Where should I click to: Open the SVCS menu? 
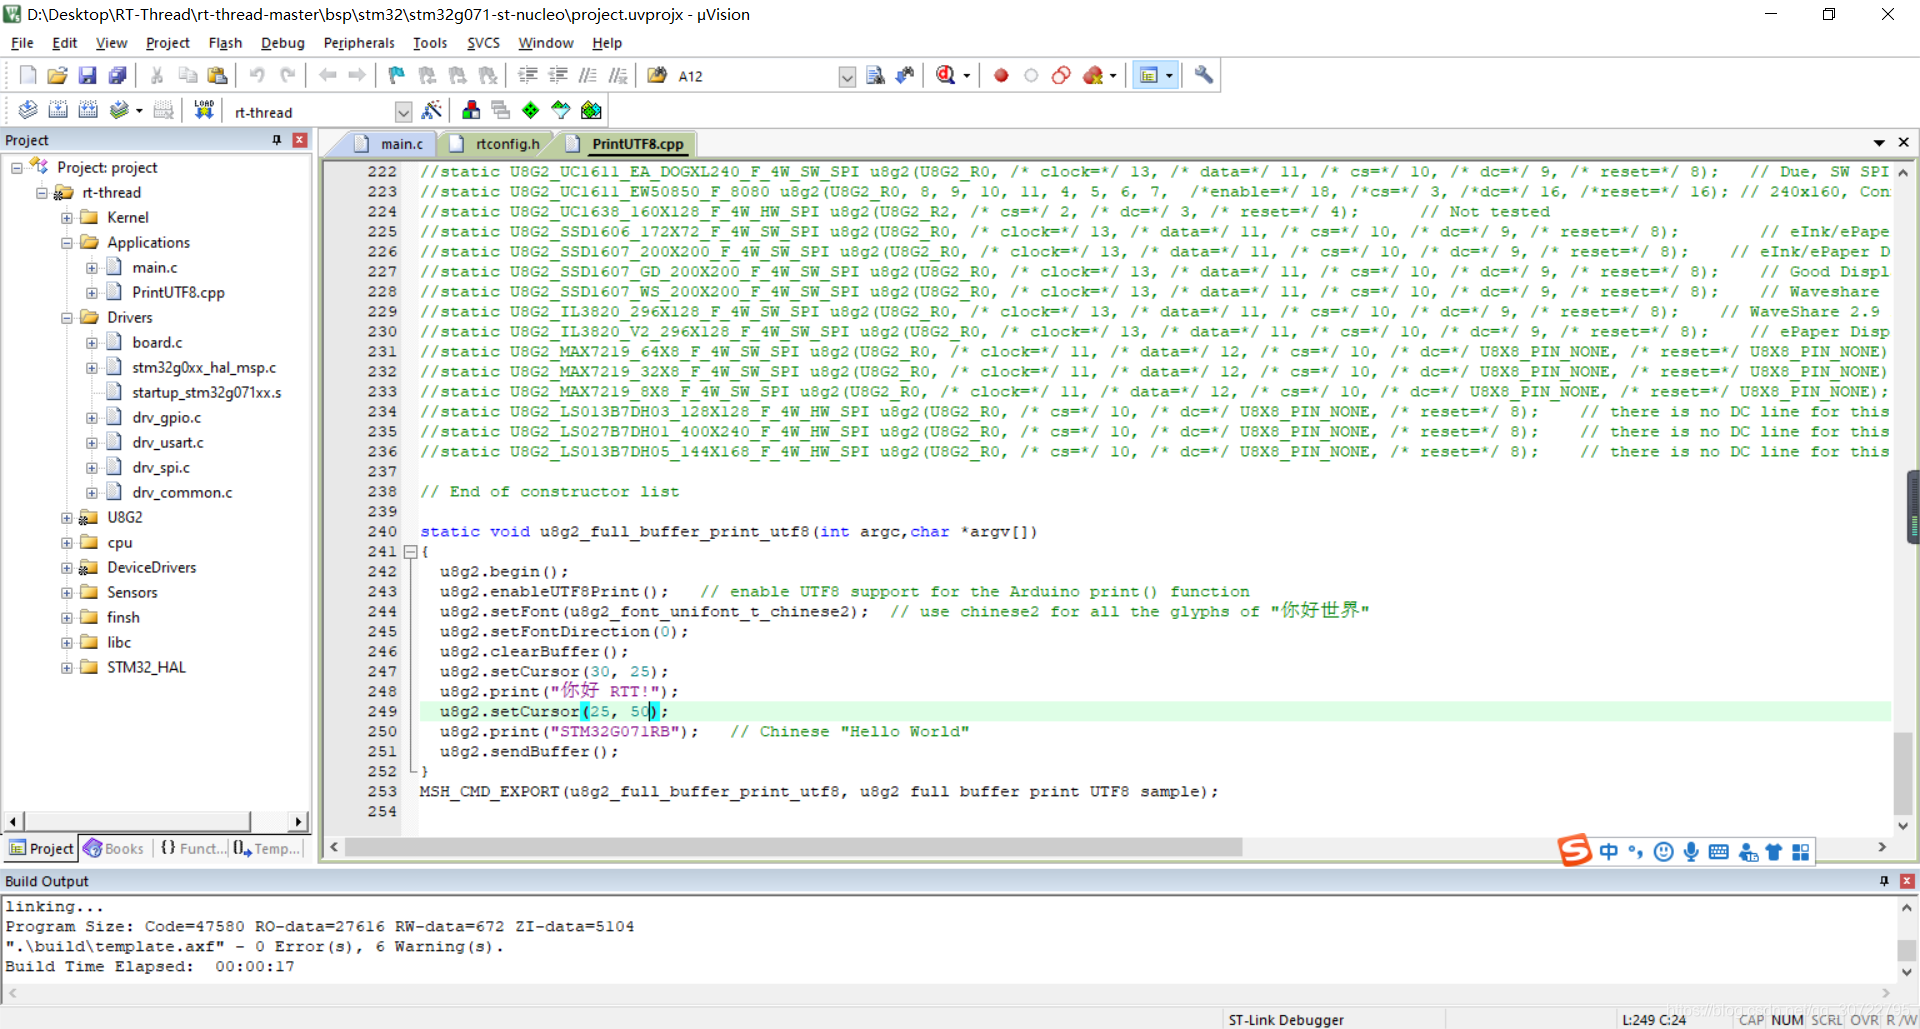483,43
